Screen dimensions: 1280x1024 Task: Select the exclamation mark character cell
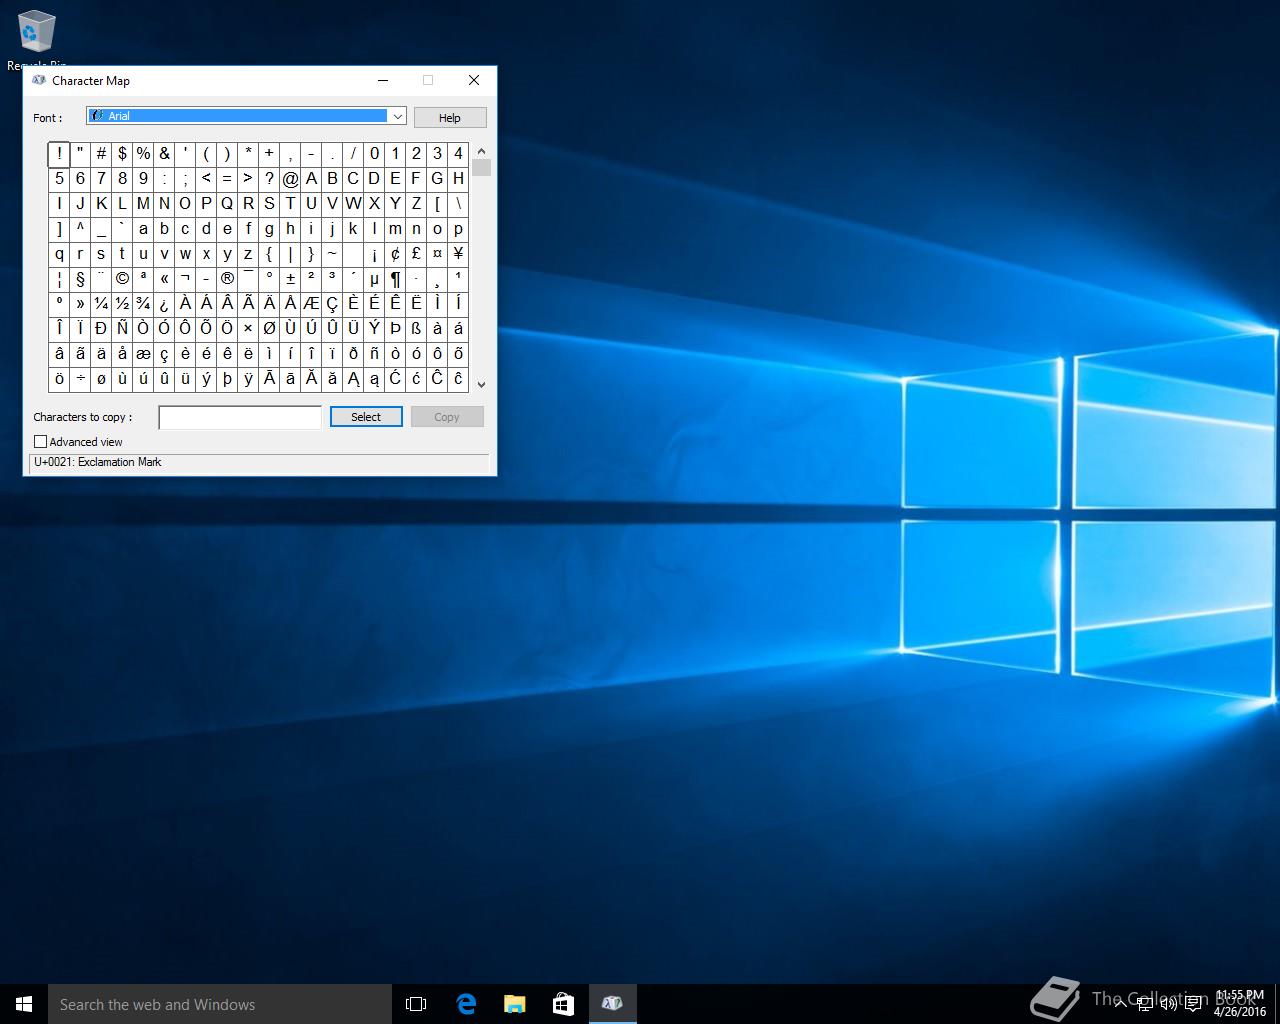coord(59,153)
